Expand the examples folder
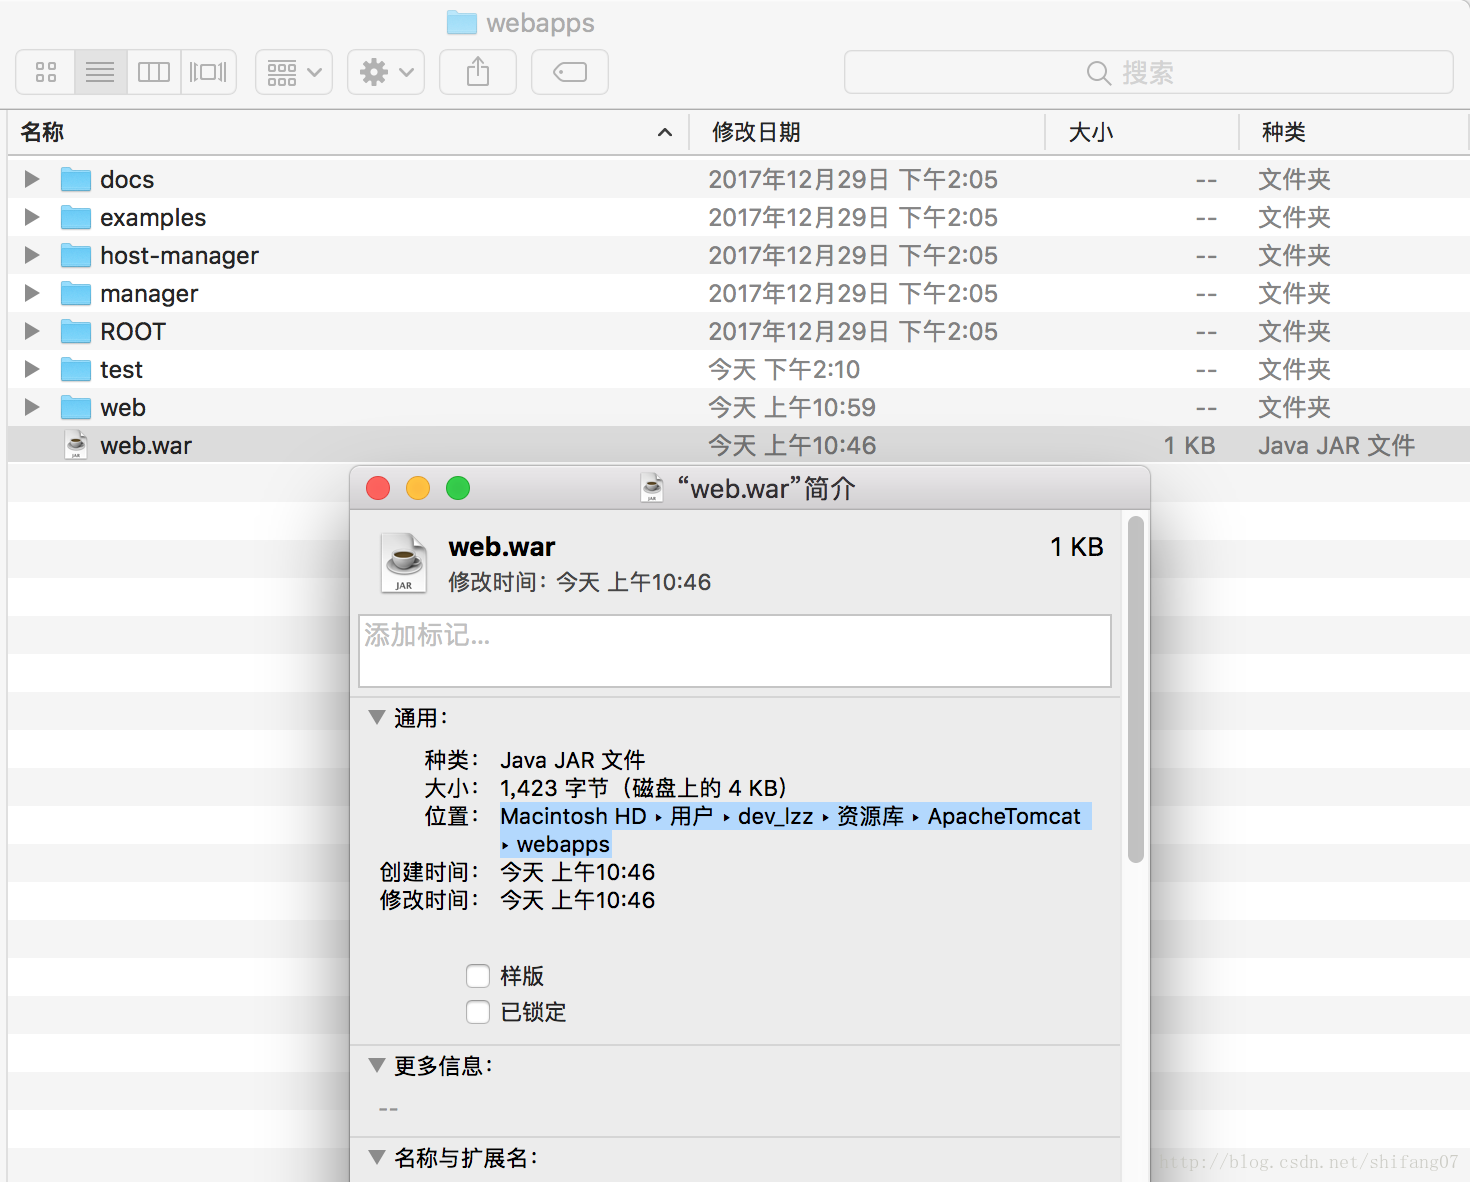 32,217
